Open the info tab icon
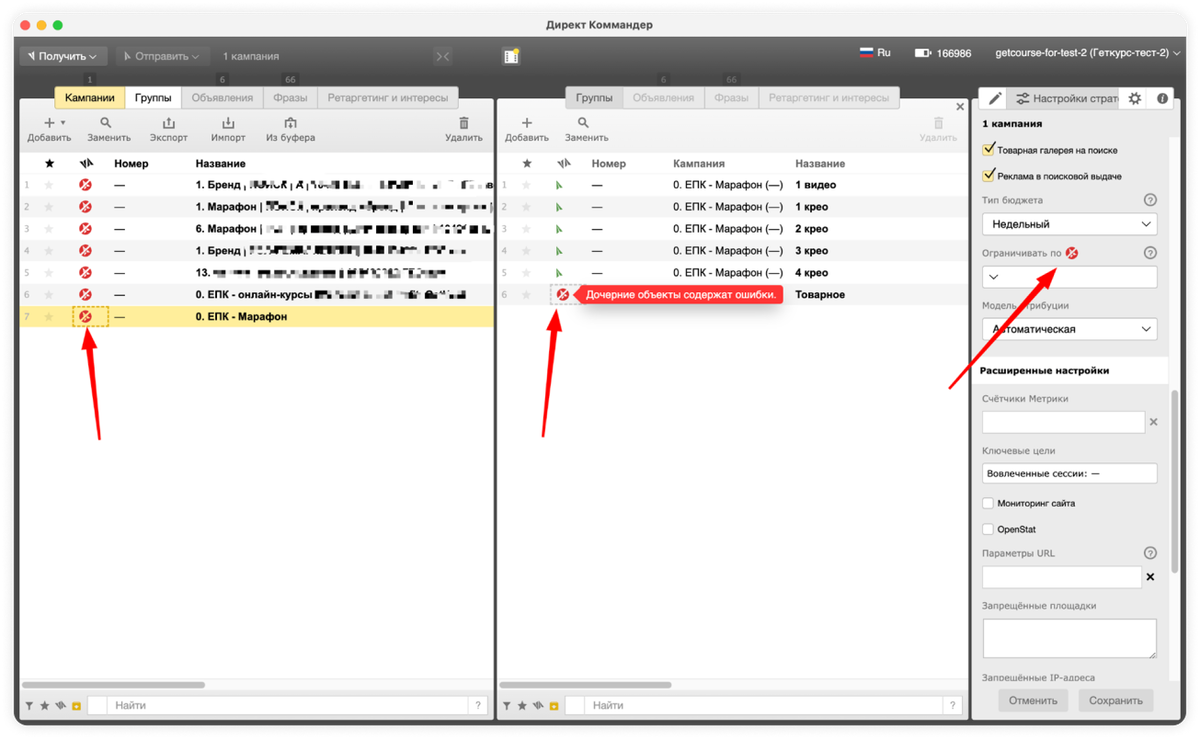The height and width of the screenshot is (740, 1200). pyautogui.click(x=1162, y=98)
